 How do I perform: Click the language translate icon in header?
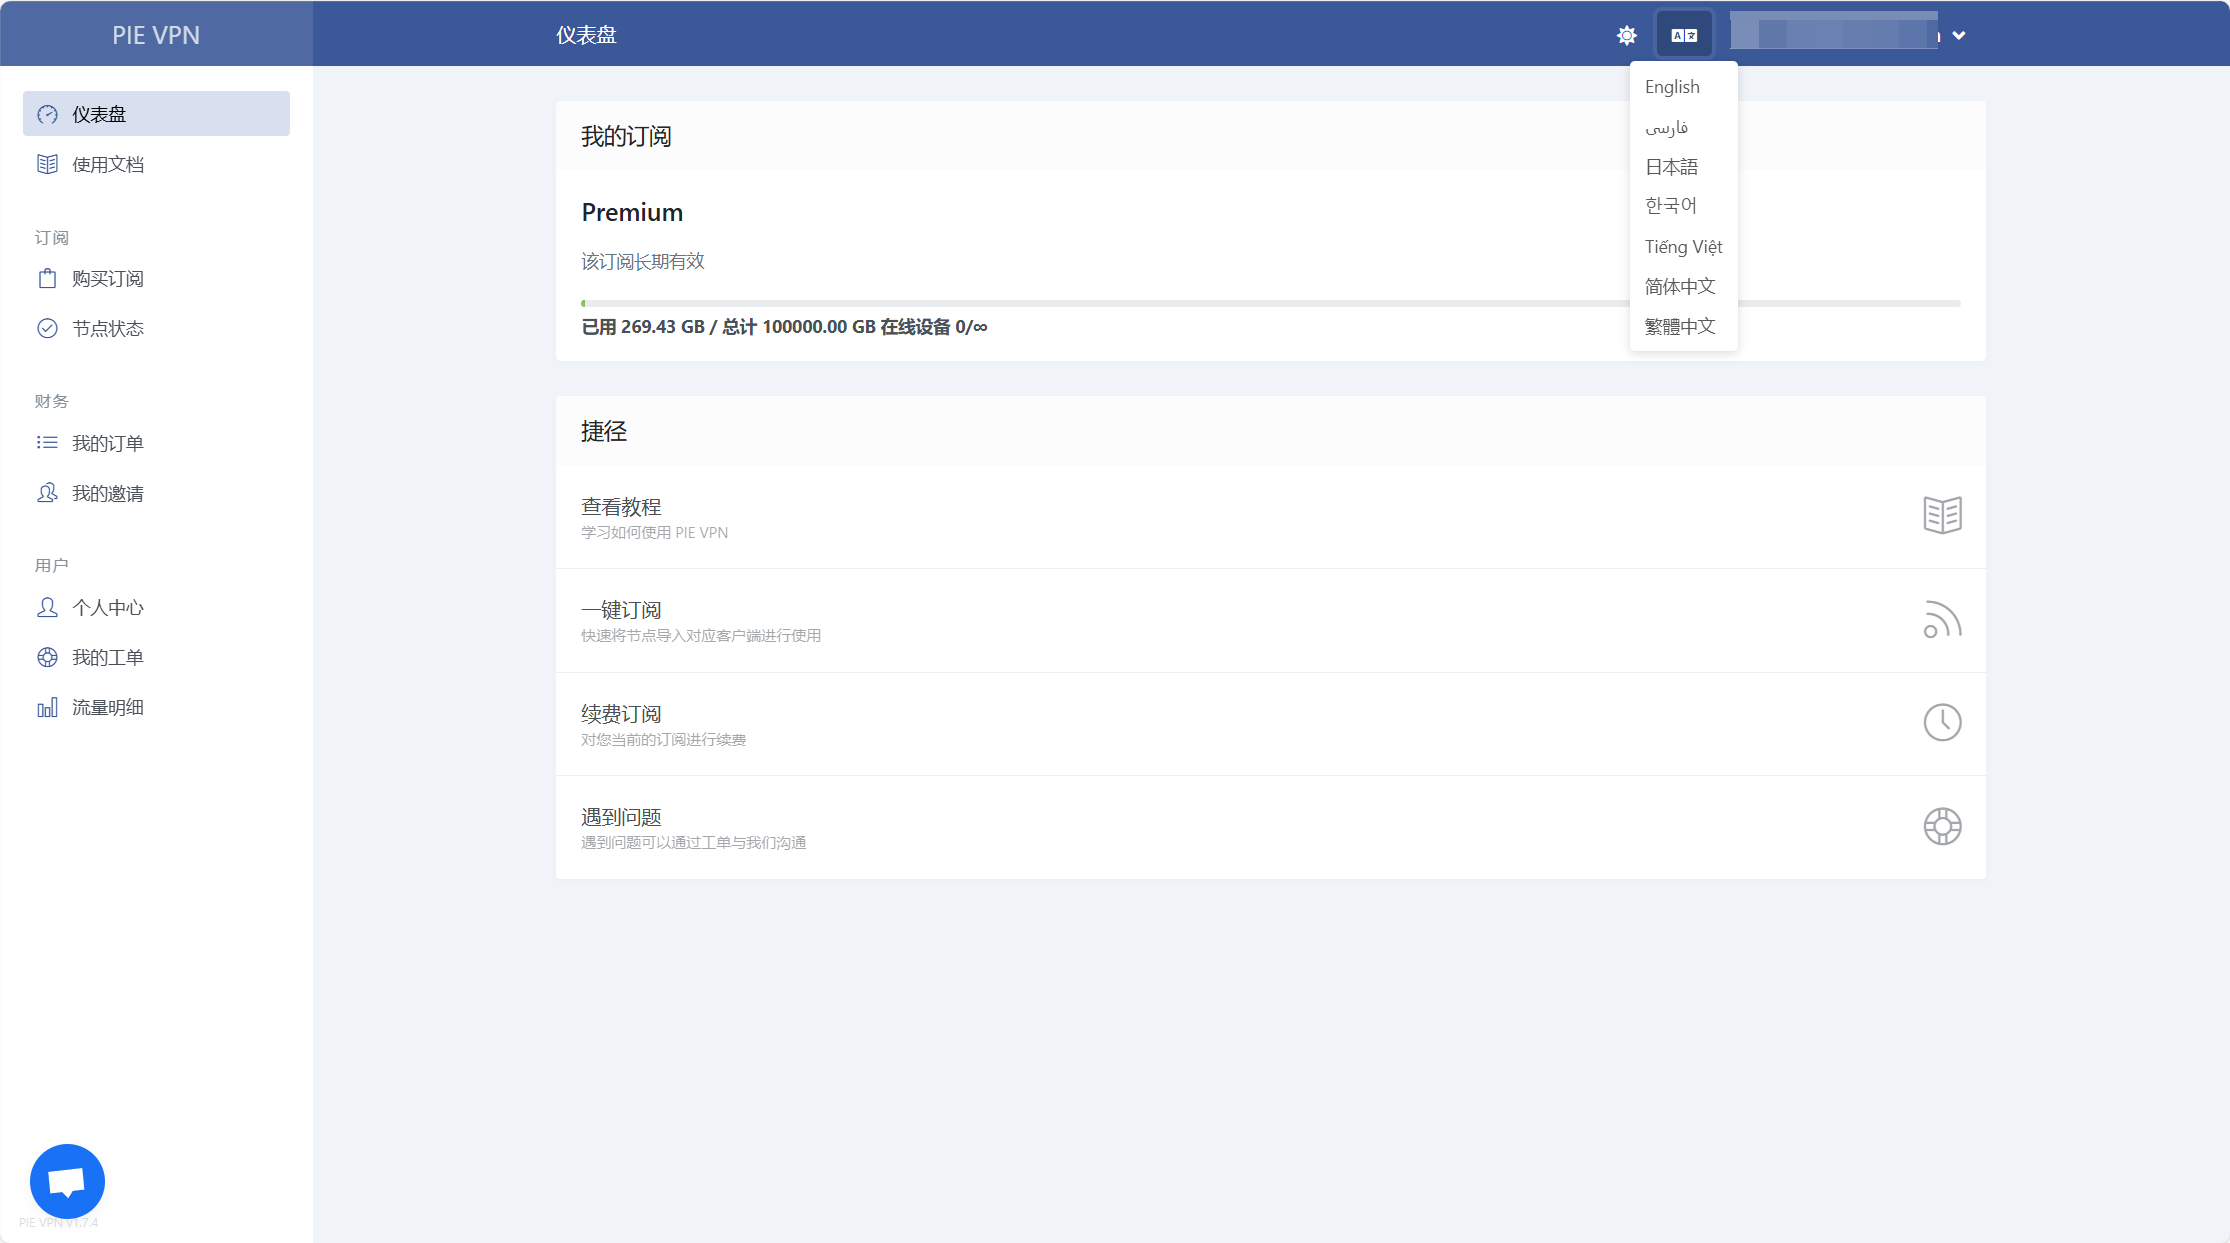point(1684,36)
